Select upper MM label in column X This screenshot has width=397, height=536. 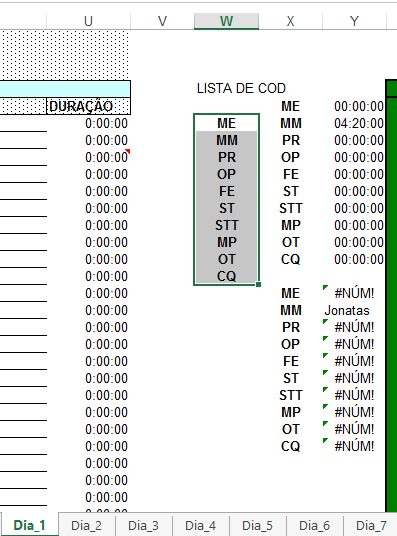[x=291, y=123]
